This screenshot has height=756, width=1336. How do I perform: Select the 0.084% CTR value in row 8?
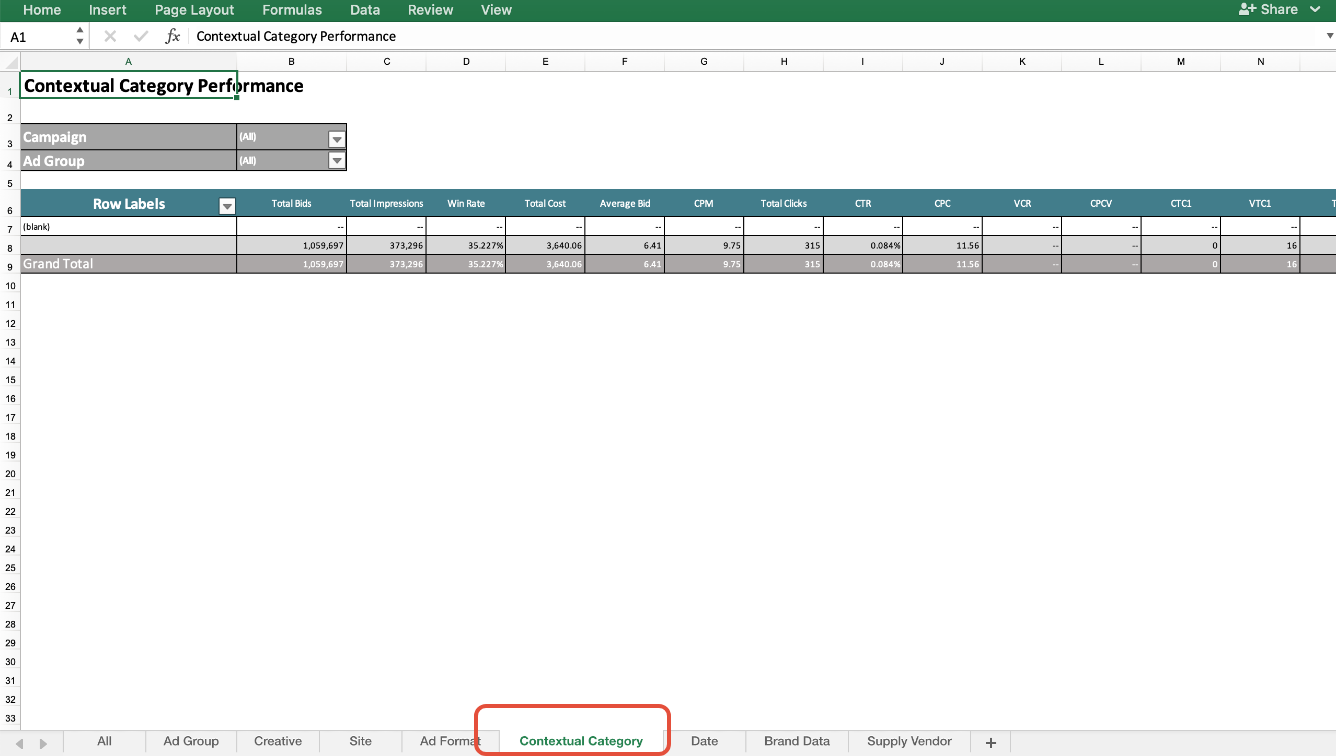(x=863, y=246)
